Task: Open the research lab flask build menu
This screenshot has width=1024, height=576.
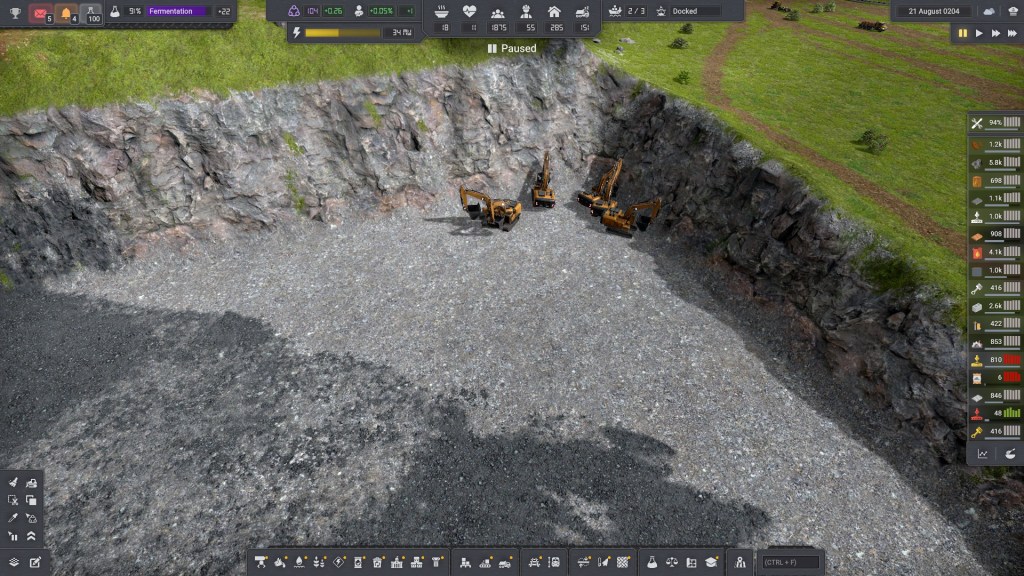Action: click(x=651, y=562)
